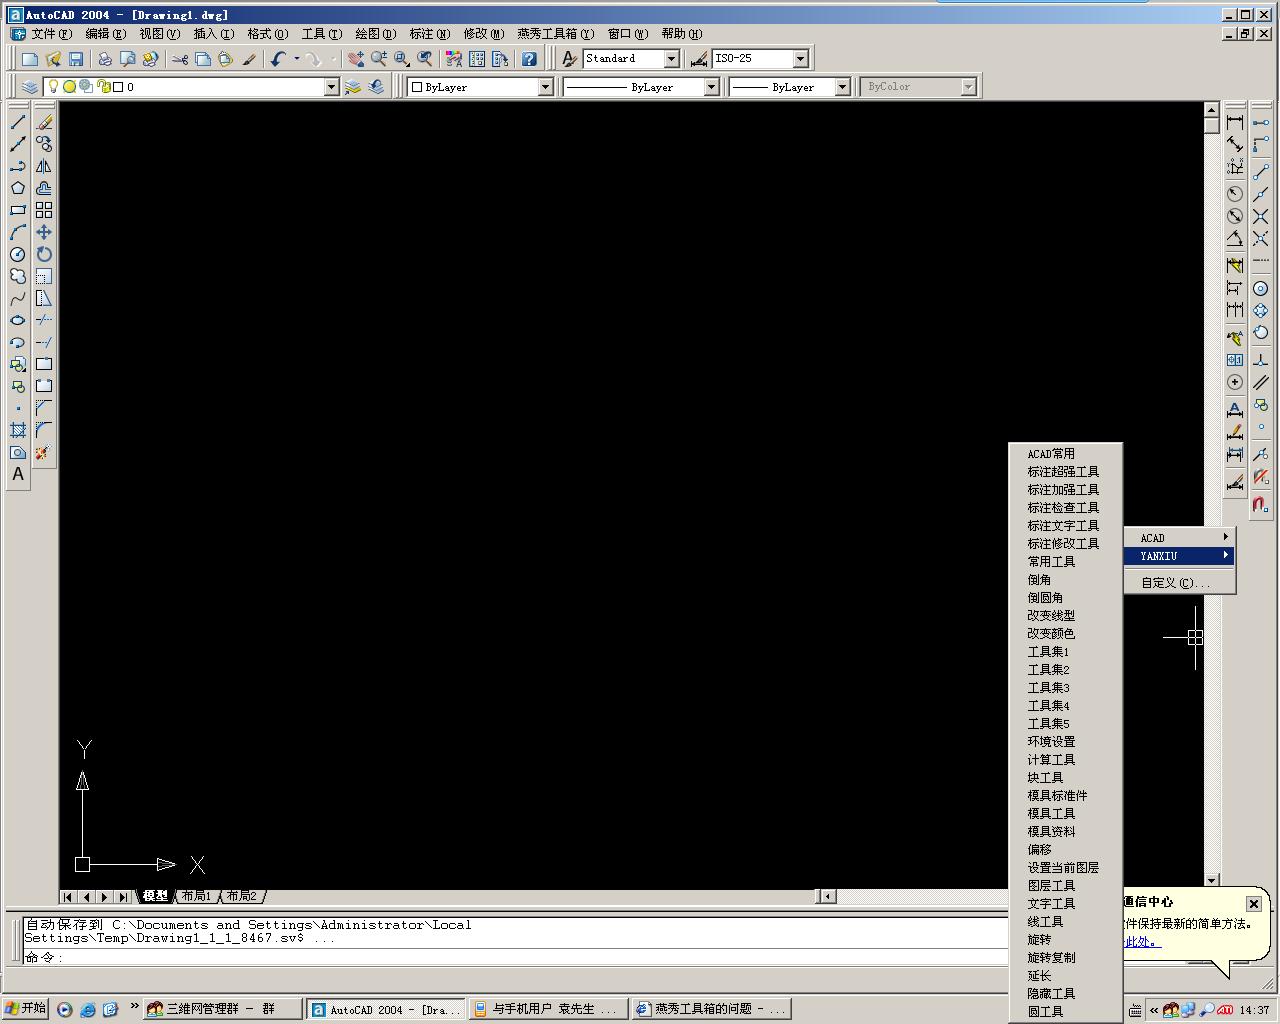Open the Layer Properties Manager icon
Viewport: 1280px width, 1024px height.
tap(30, 87)
